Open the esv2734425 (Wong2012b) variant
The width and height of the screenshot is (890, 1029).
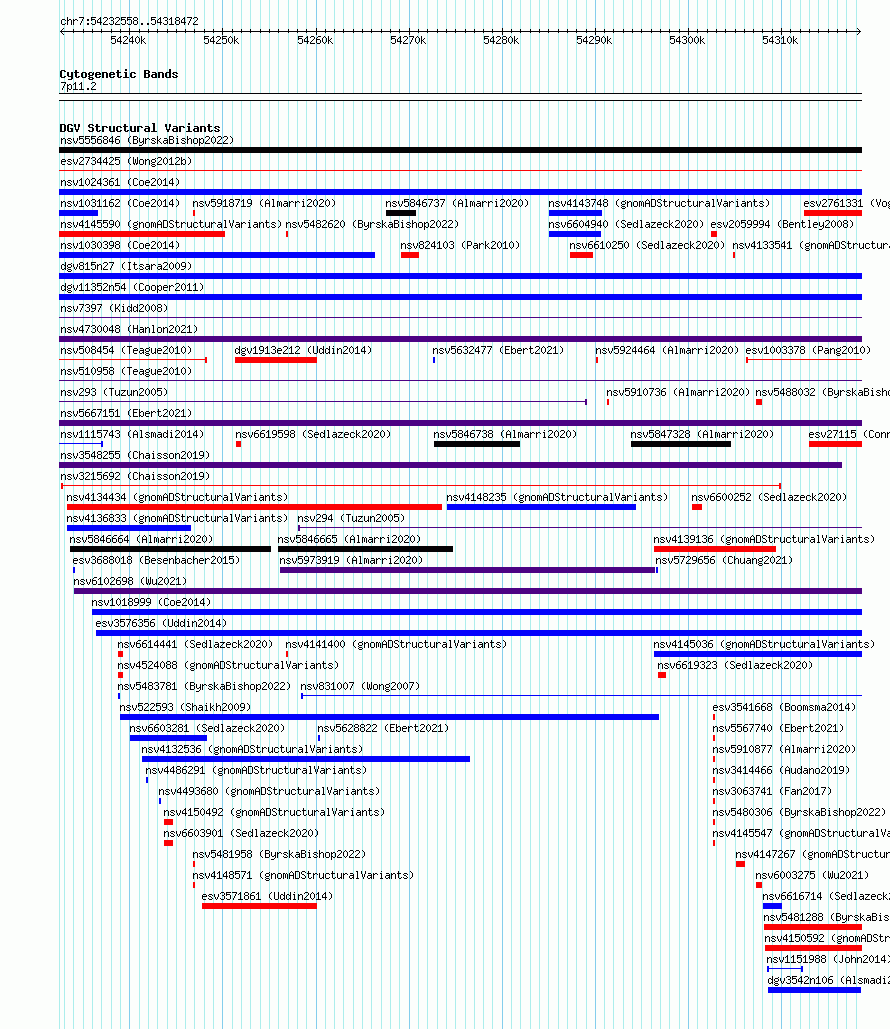coord(126,161)
